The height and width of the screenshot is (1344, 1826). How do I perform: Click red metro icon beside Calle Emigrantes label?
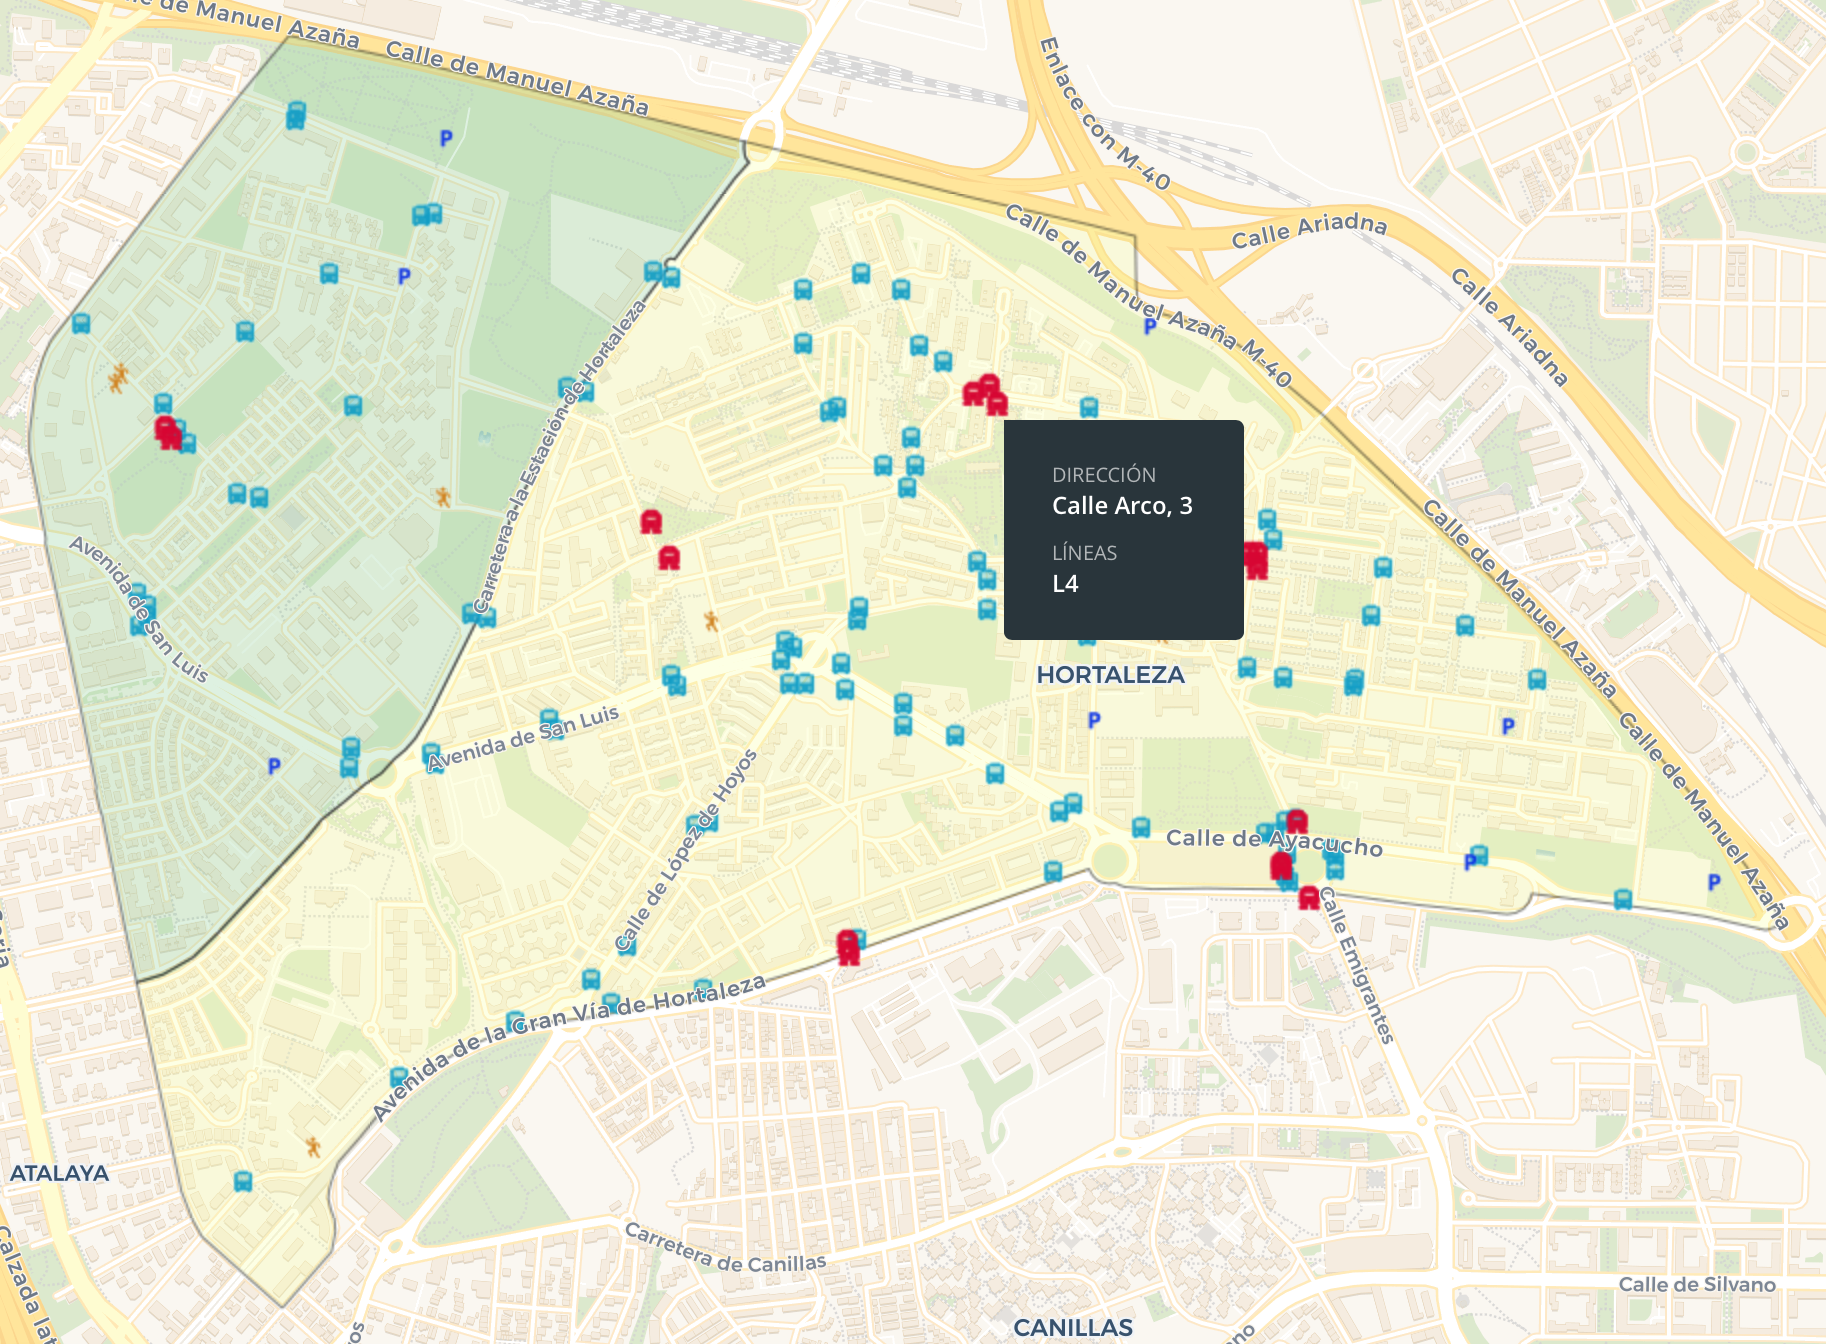[x=1309, y=898]
